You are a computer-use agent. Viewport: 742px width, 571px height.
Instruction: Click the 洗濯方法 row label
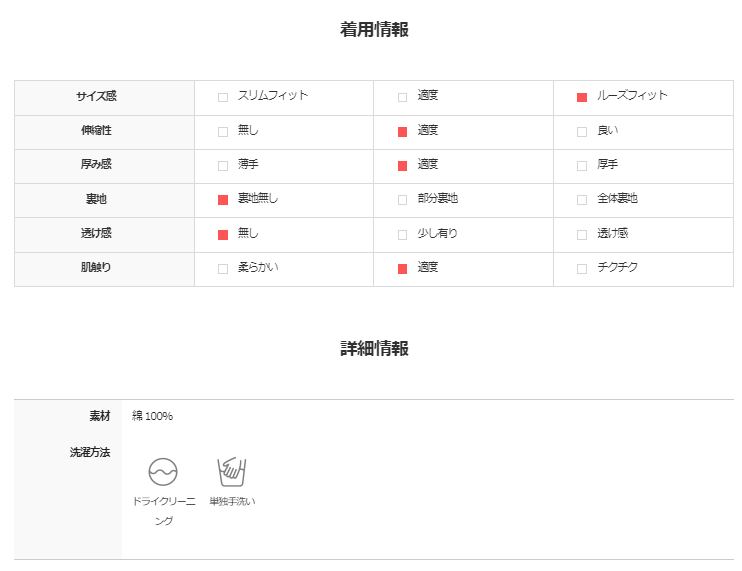[x=90, y=453]
